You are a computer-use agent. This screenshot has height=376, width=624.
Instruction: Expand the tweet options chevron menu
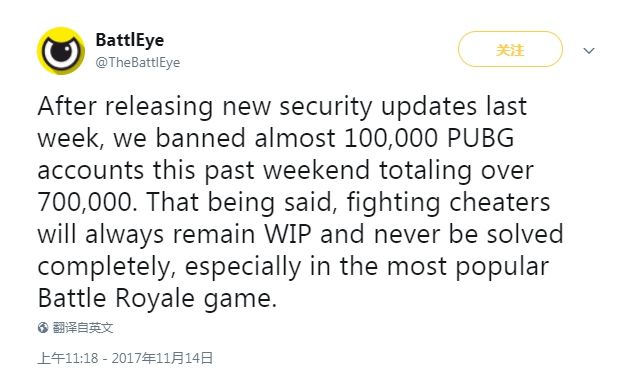(x=589, y=51)
